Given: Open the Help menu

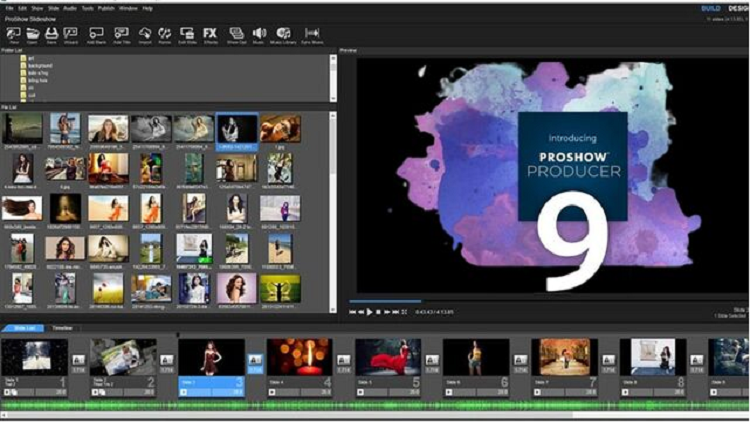Looking at the screenshot, I should [x=147, y=9].
